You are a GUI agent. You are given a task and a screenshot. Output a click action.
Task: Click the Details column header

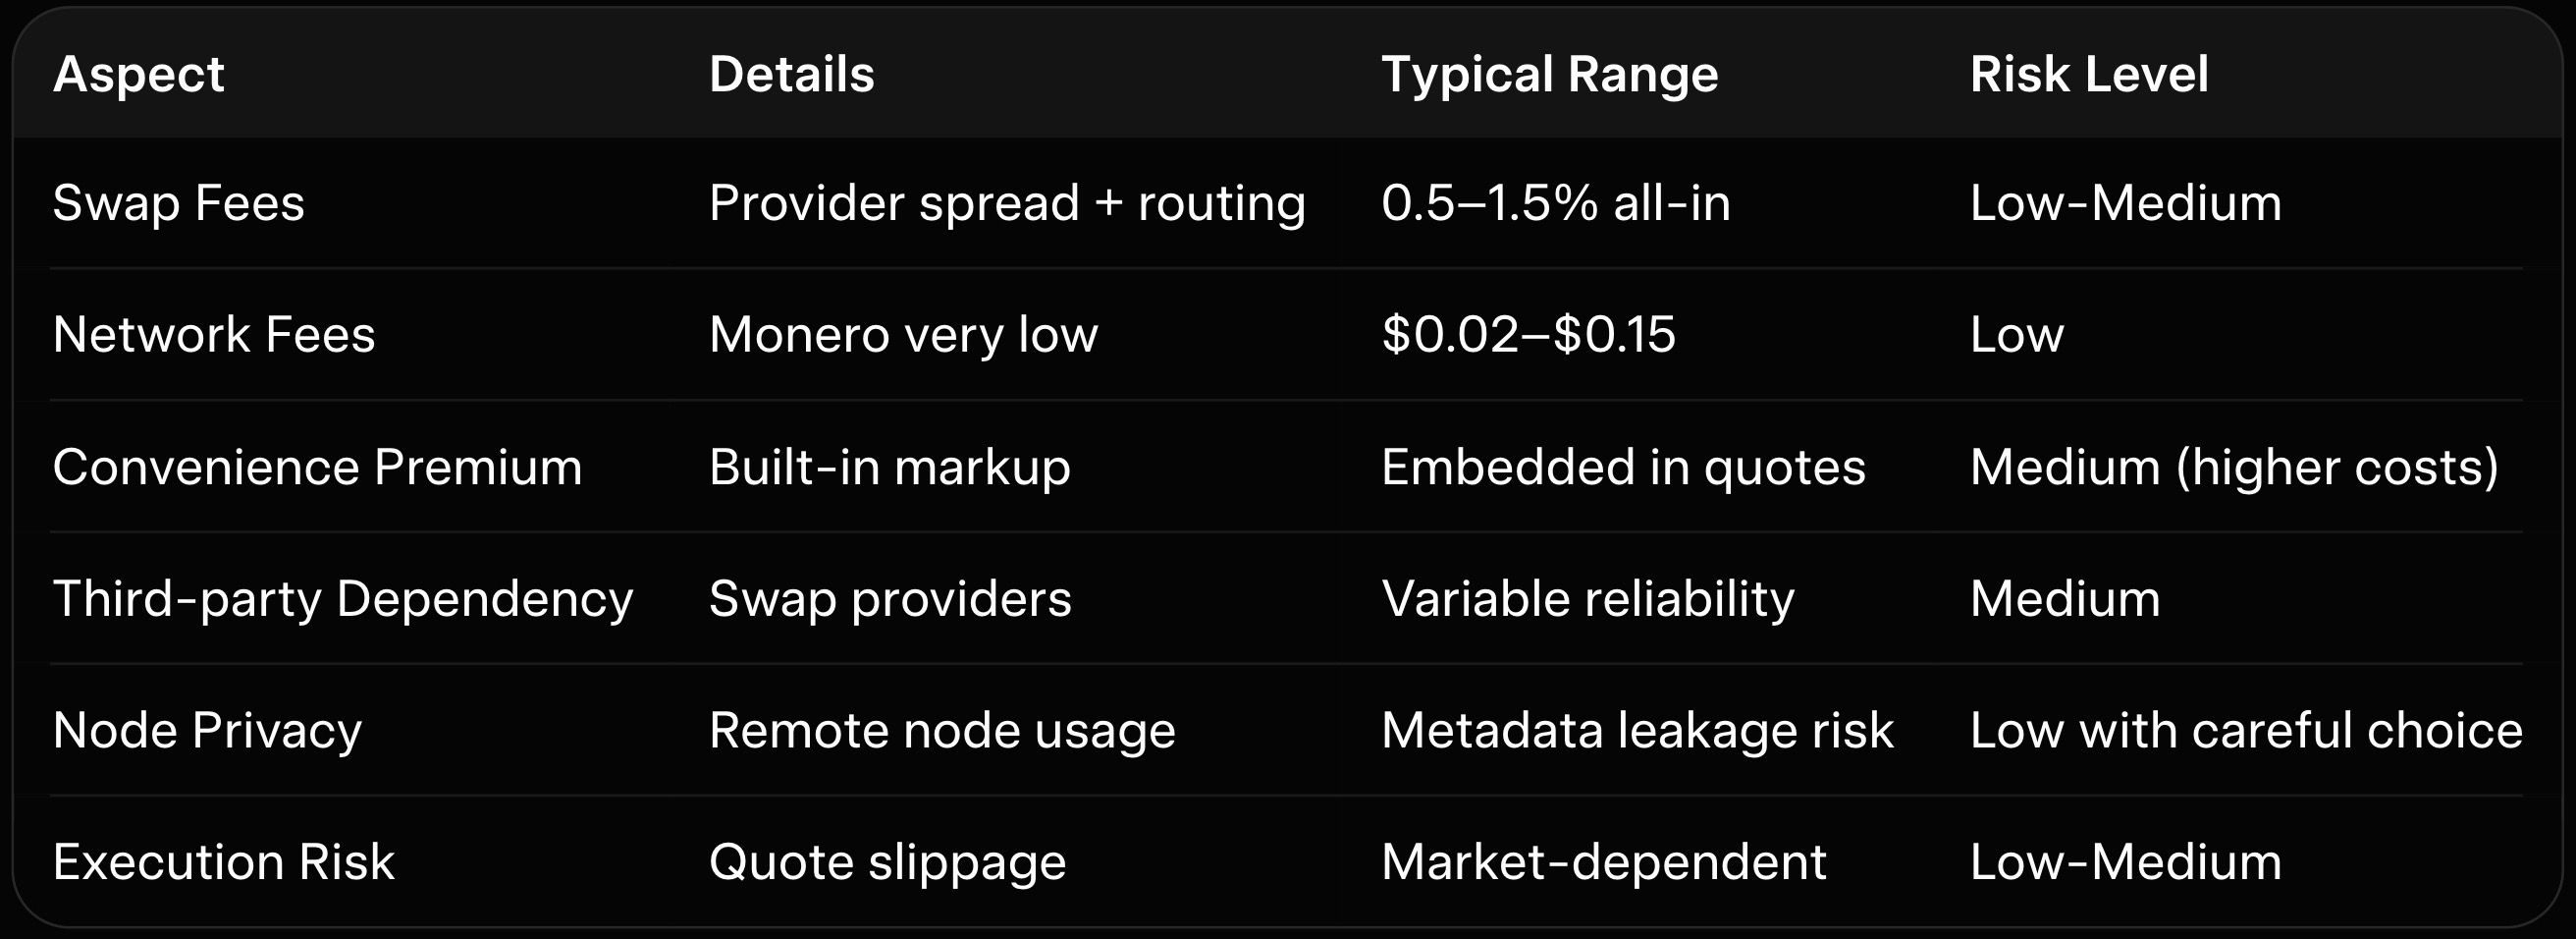(791, 75)
